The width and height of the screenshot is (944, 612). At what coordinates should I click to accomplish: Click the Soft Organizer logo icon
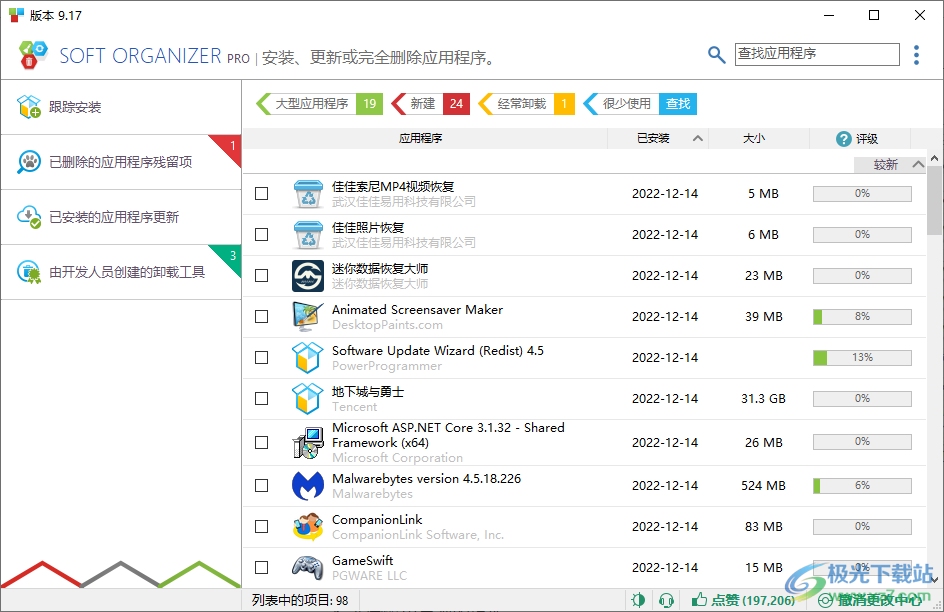pyautogui.click(x=33, y=55)
